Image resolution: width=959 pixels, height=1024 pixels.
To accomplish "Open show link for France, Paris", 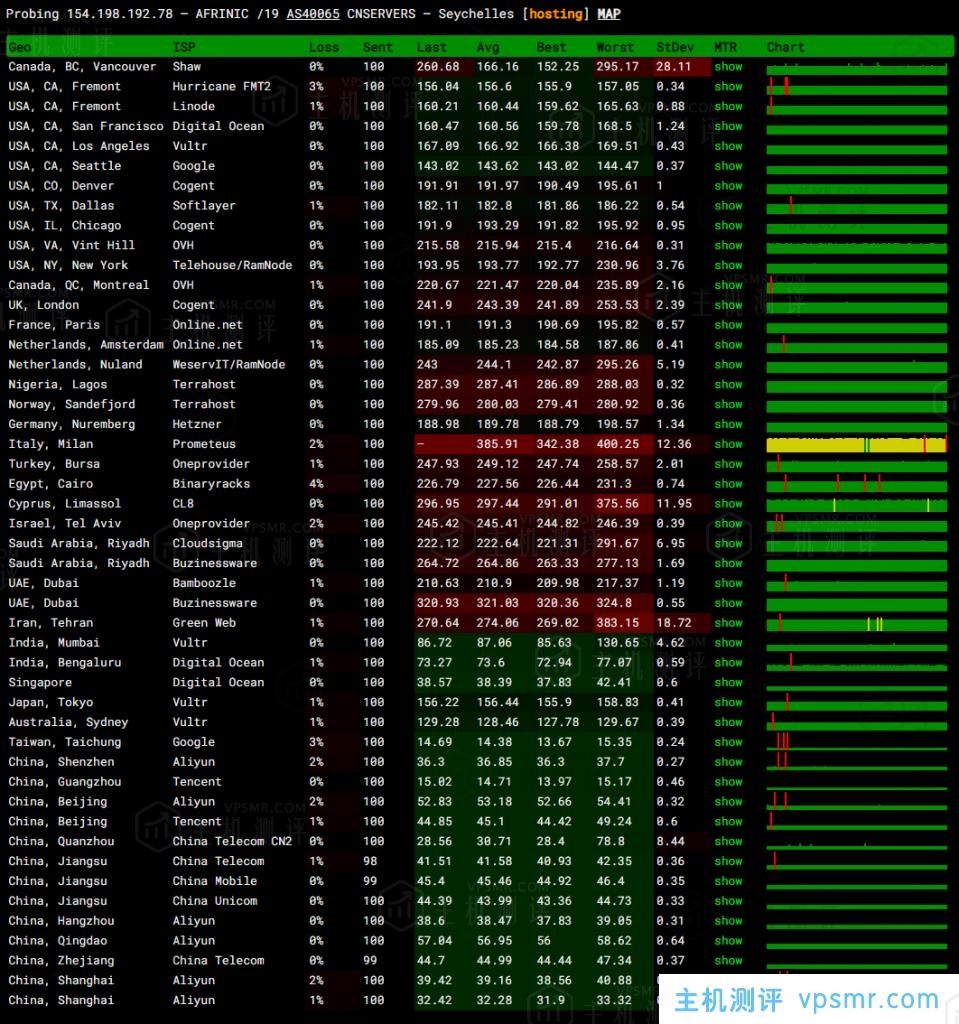I will (728, 325).
